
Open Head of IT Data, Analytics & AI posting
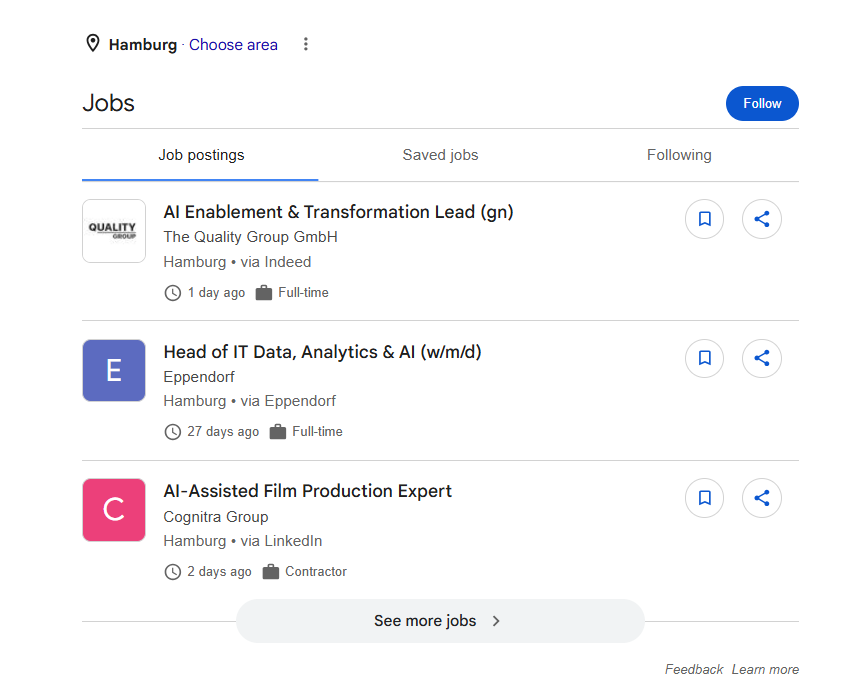click(322, 352)
